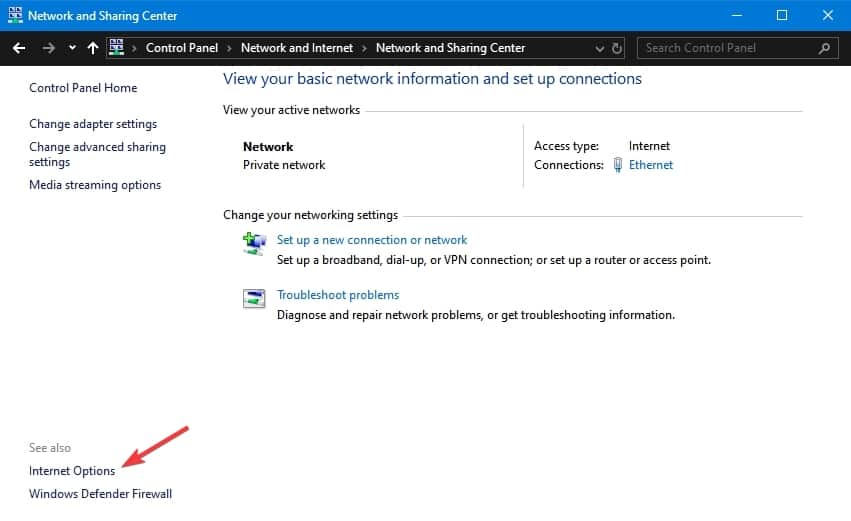The image size is (851, 521).
Task: Open Control Panel Home
Action: point(83,88)
